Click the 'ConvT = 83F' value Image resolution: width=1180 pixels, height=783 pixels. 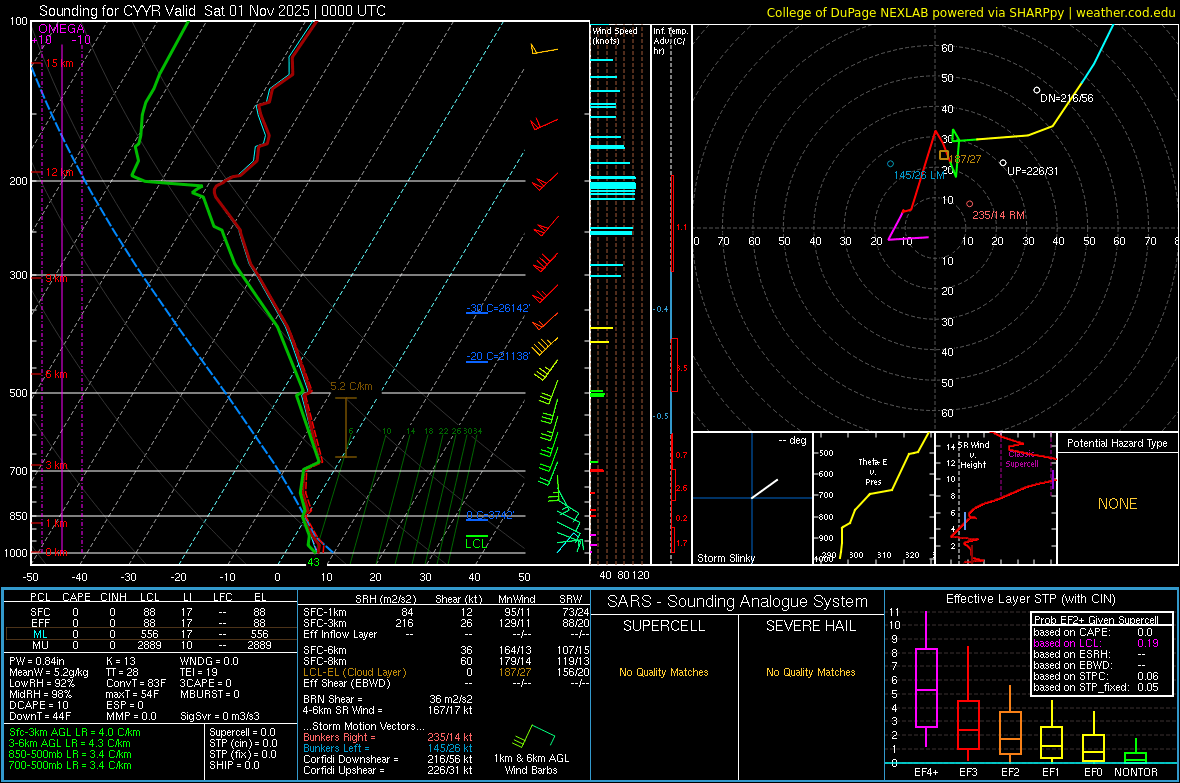click(x=136, y=683)
